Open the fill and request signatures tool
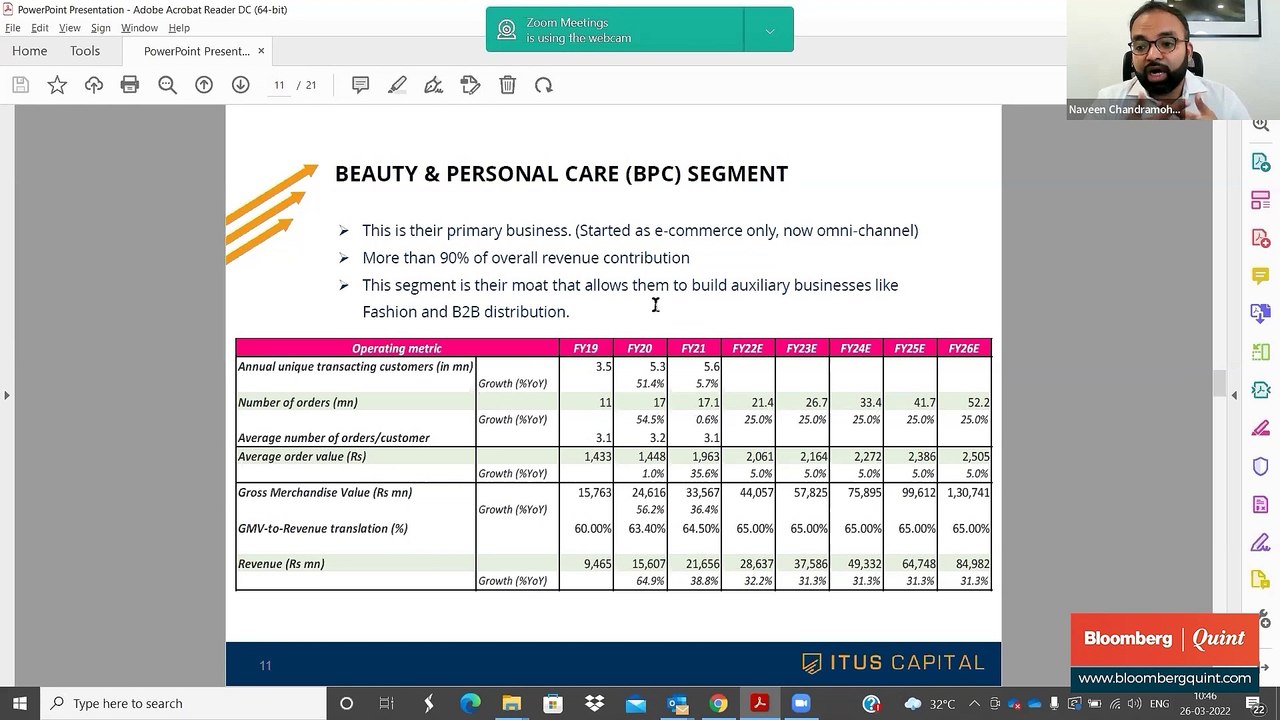The height and width of the screenshot is (720, 1280). [x=471, y=85]
